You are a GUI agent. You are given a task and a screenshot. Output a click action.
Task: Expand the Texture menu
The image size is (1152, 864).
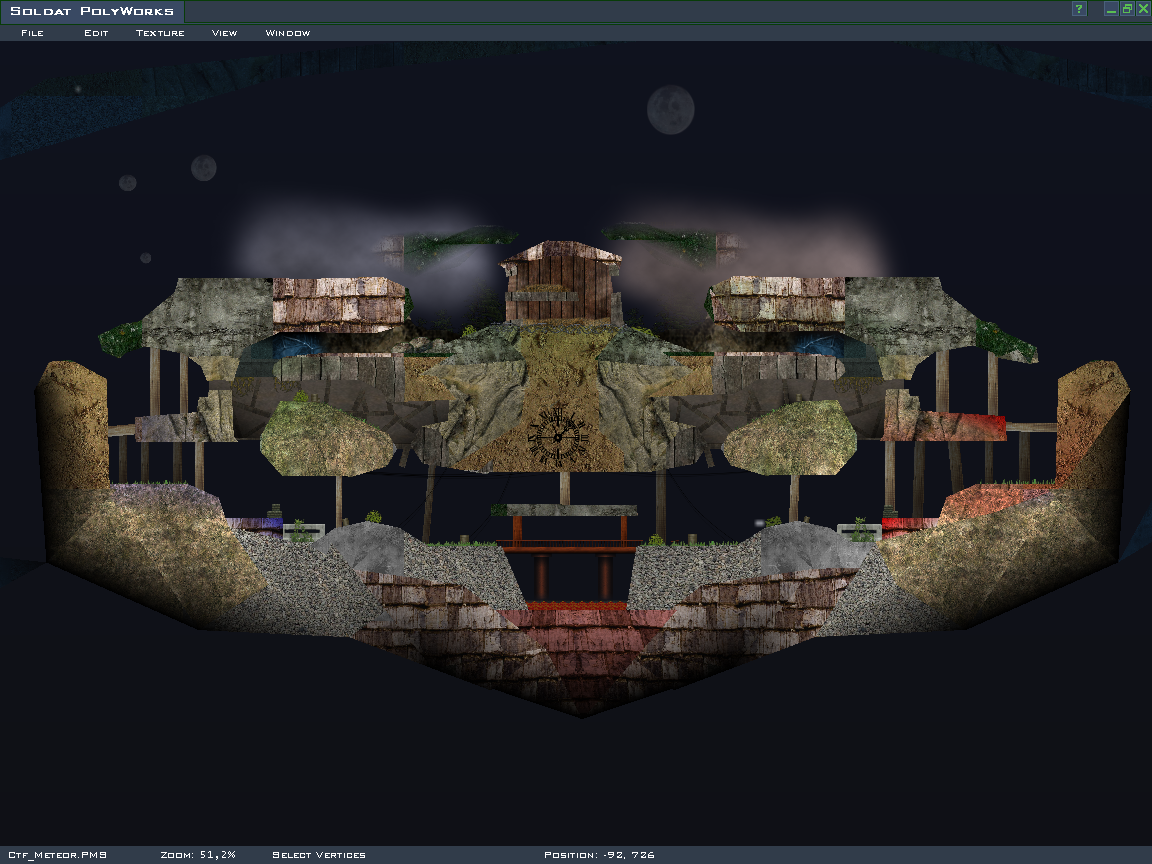160,33
